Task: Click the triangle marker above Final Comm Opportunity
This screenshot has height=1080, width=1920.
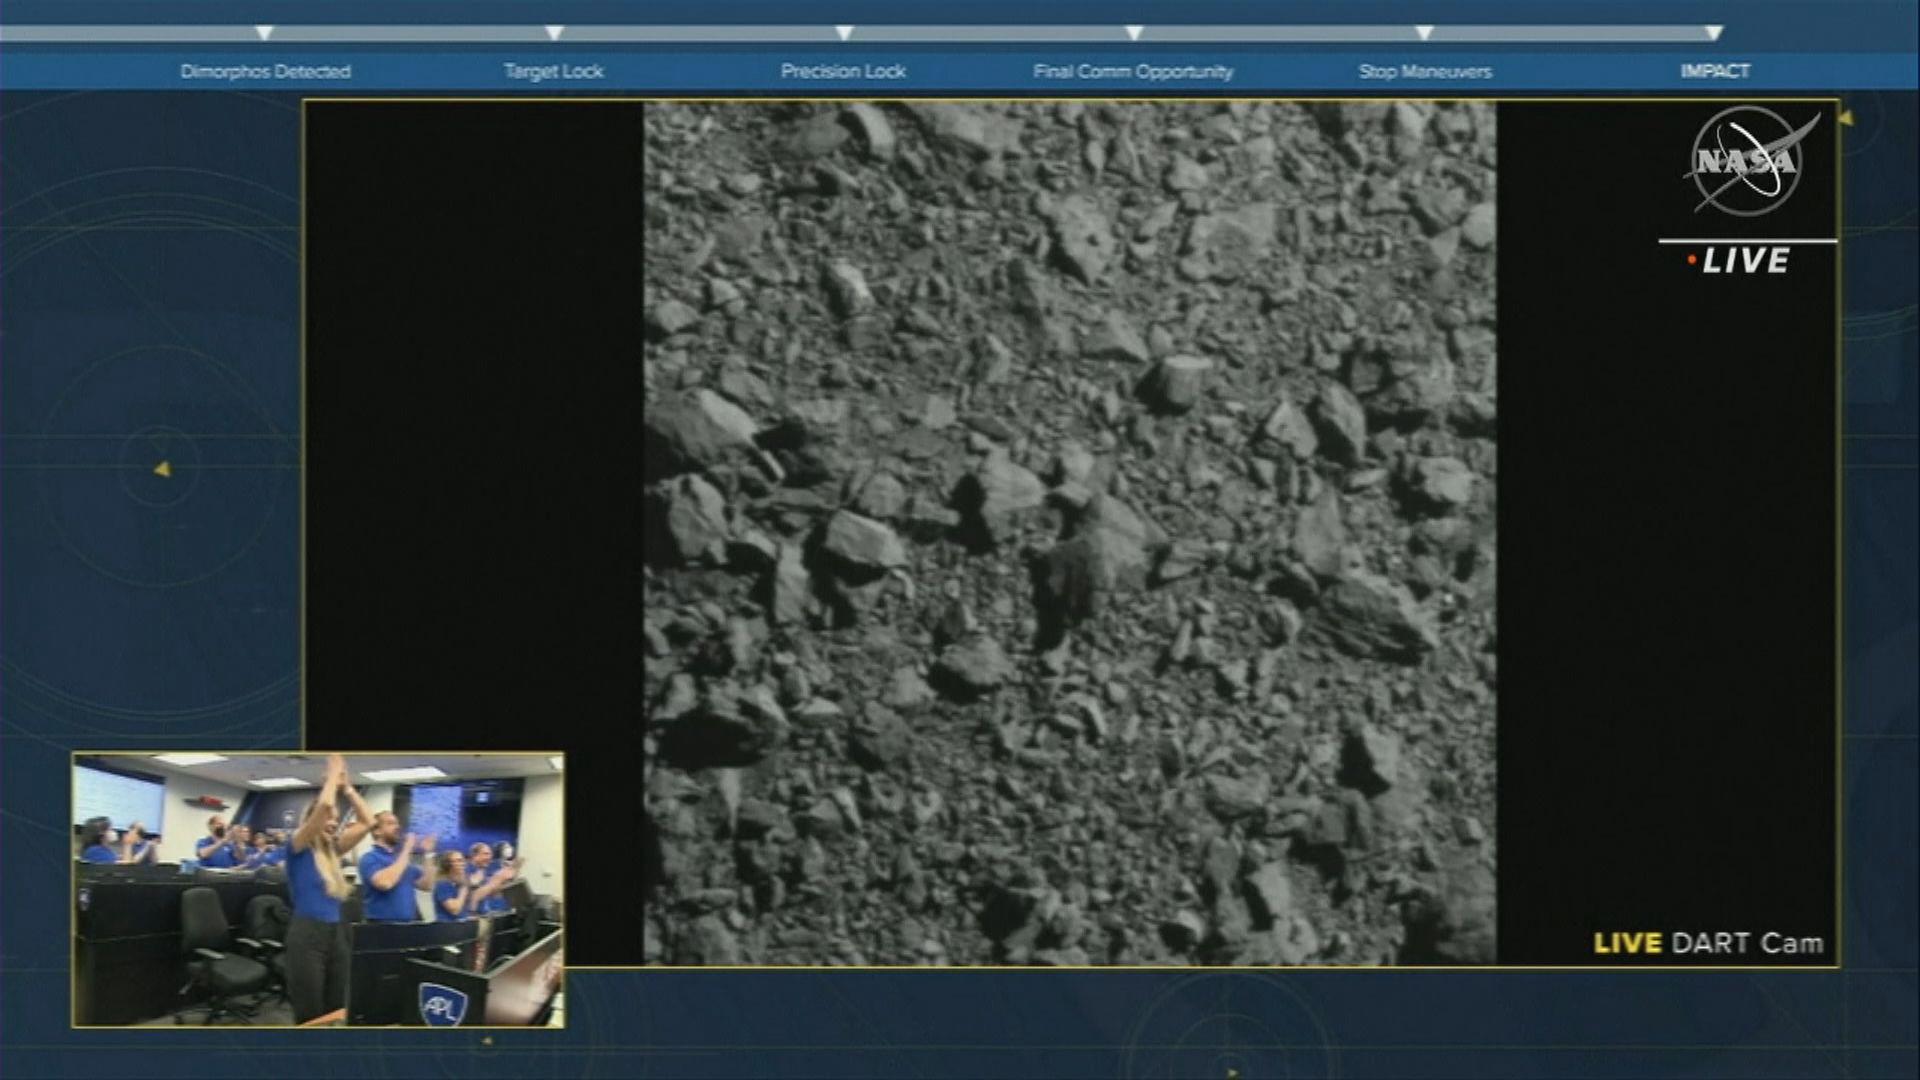Action: point(1134,33)
